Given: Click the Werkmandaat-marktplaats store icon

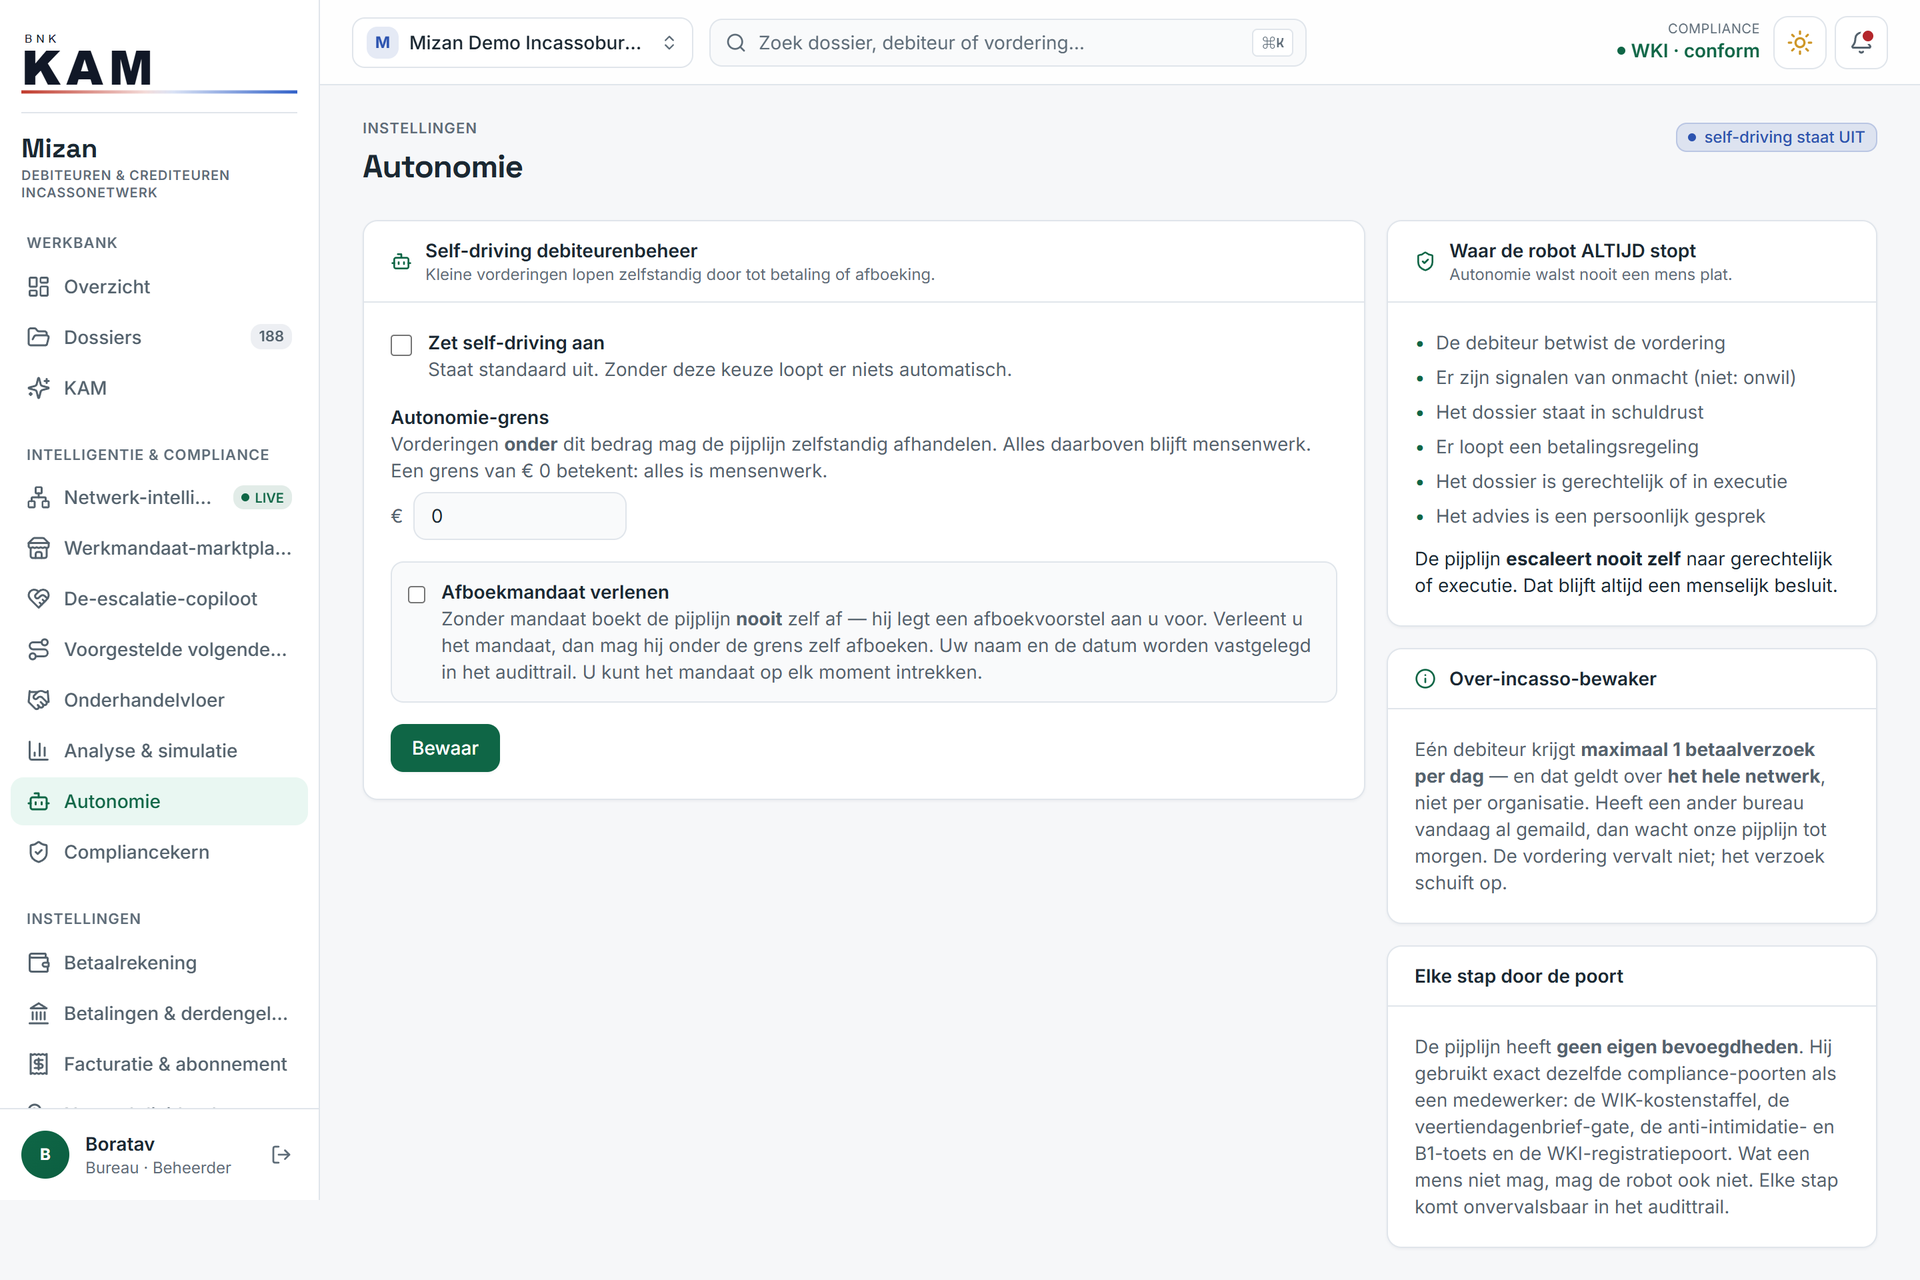Looking at the screenshot, I should (x=38, y=548).
